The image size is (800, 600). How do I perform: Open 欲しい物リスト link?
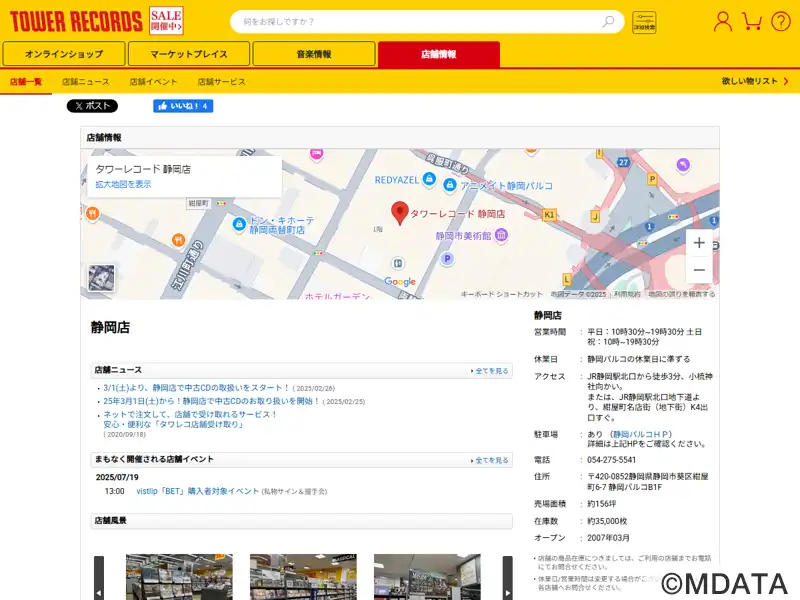755,81
